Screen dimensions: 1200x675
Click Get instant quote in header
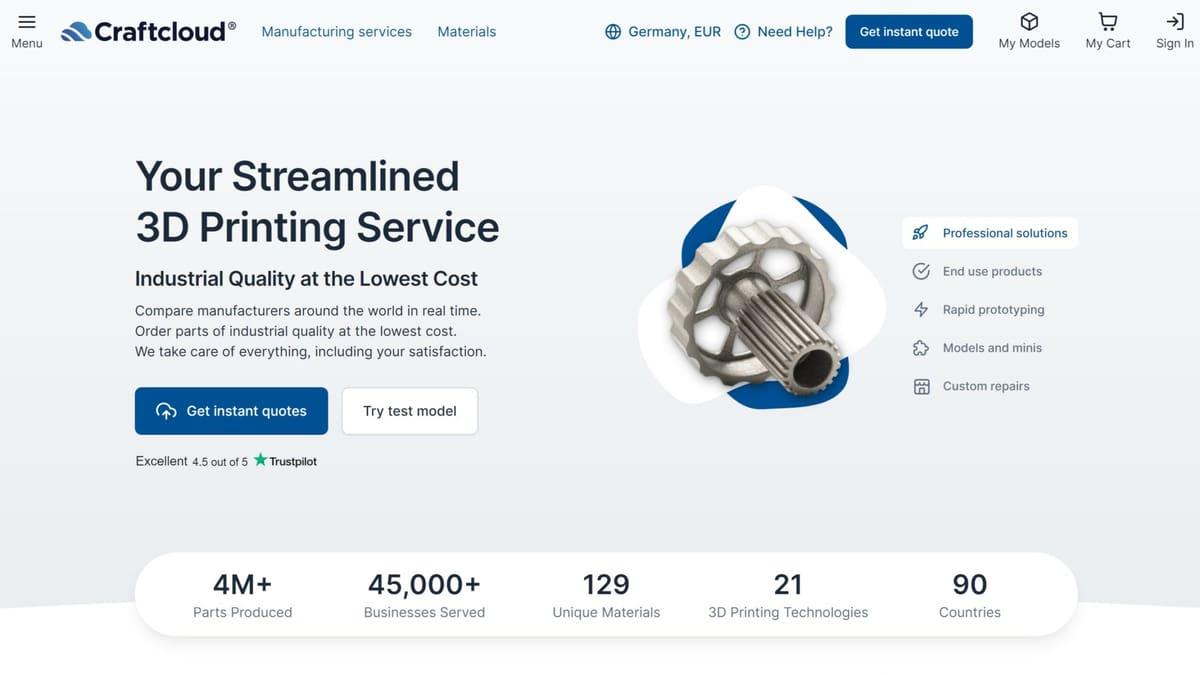pyautogui.click(x=909, y=32)
